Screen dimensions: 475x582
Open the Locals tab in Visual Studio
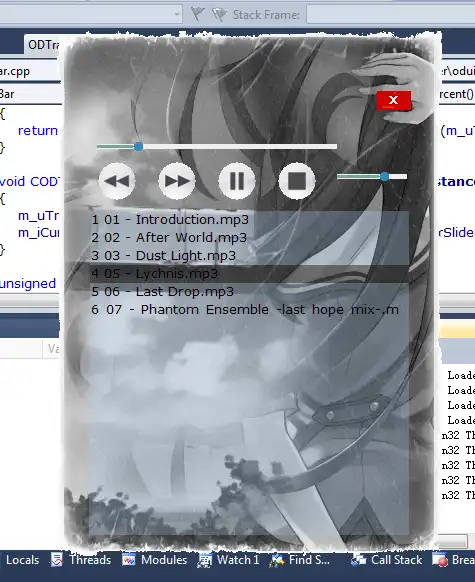[x=21, y=560]
